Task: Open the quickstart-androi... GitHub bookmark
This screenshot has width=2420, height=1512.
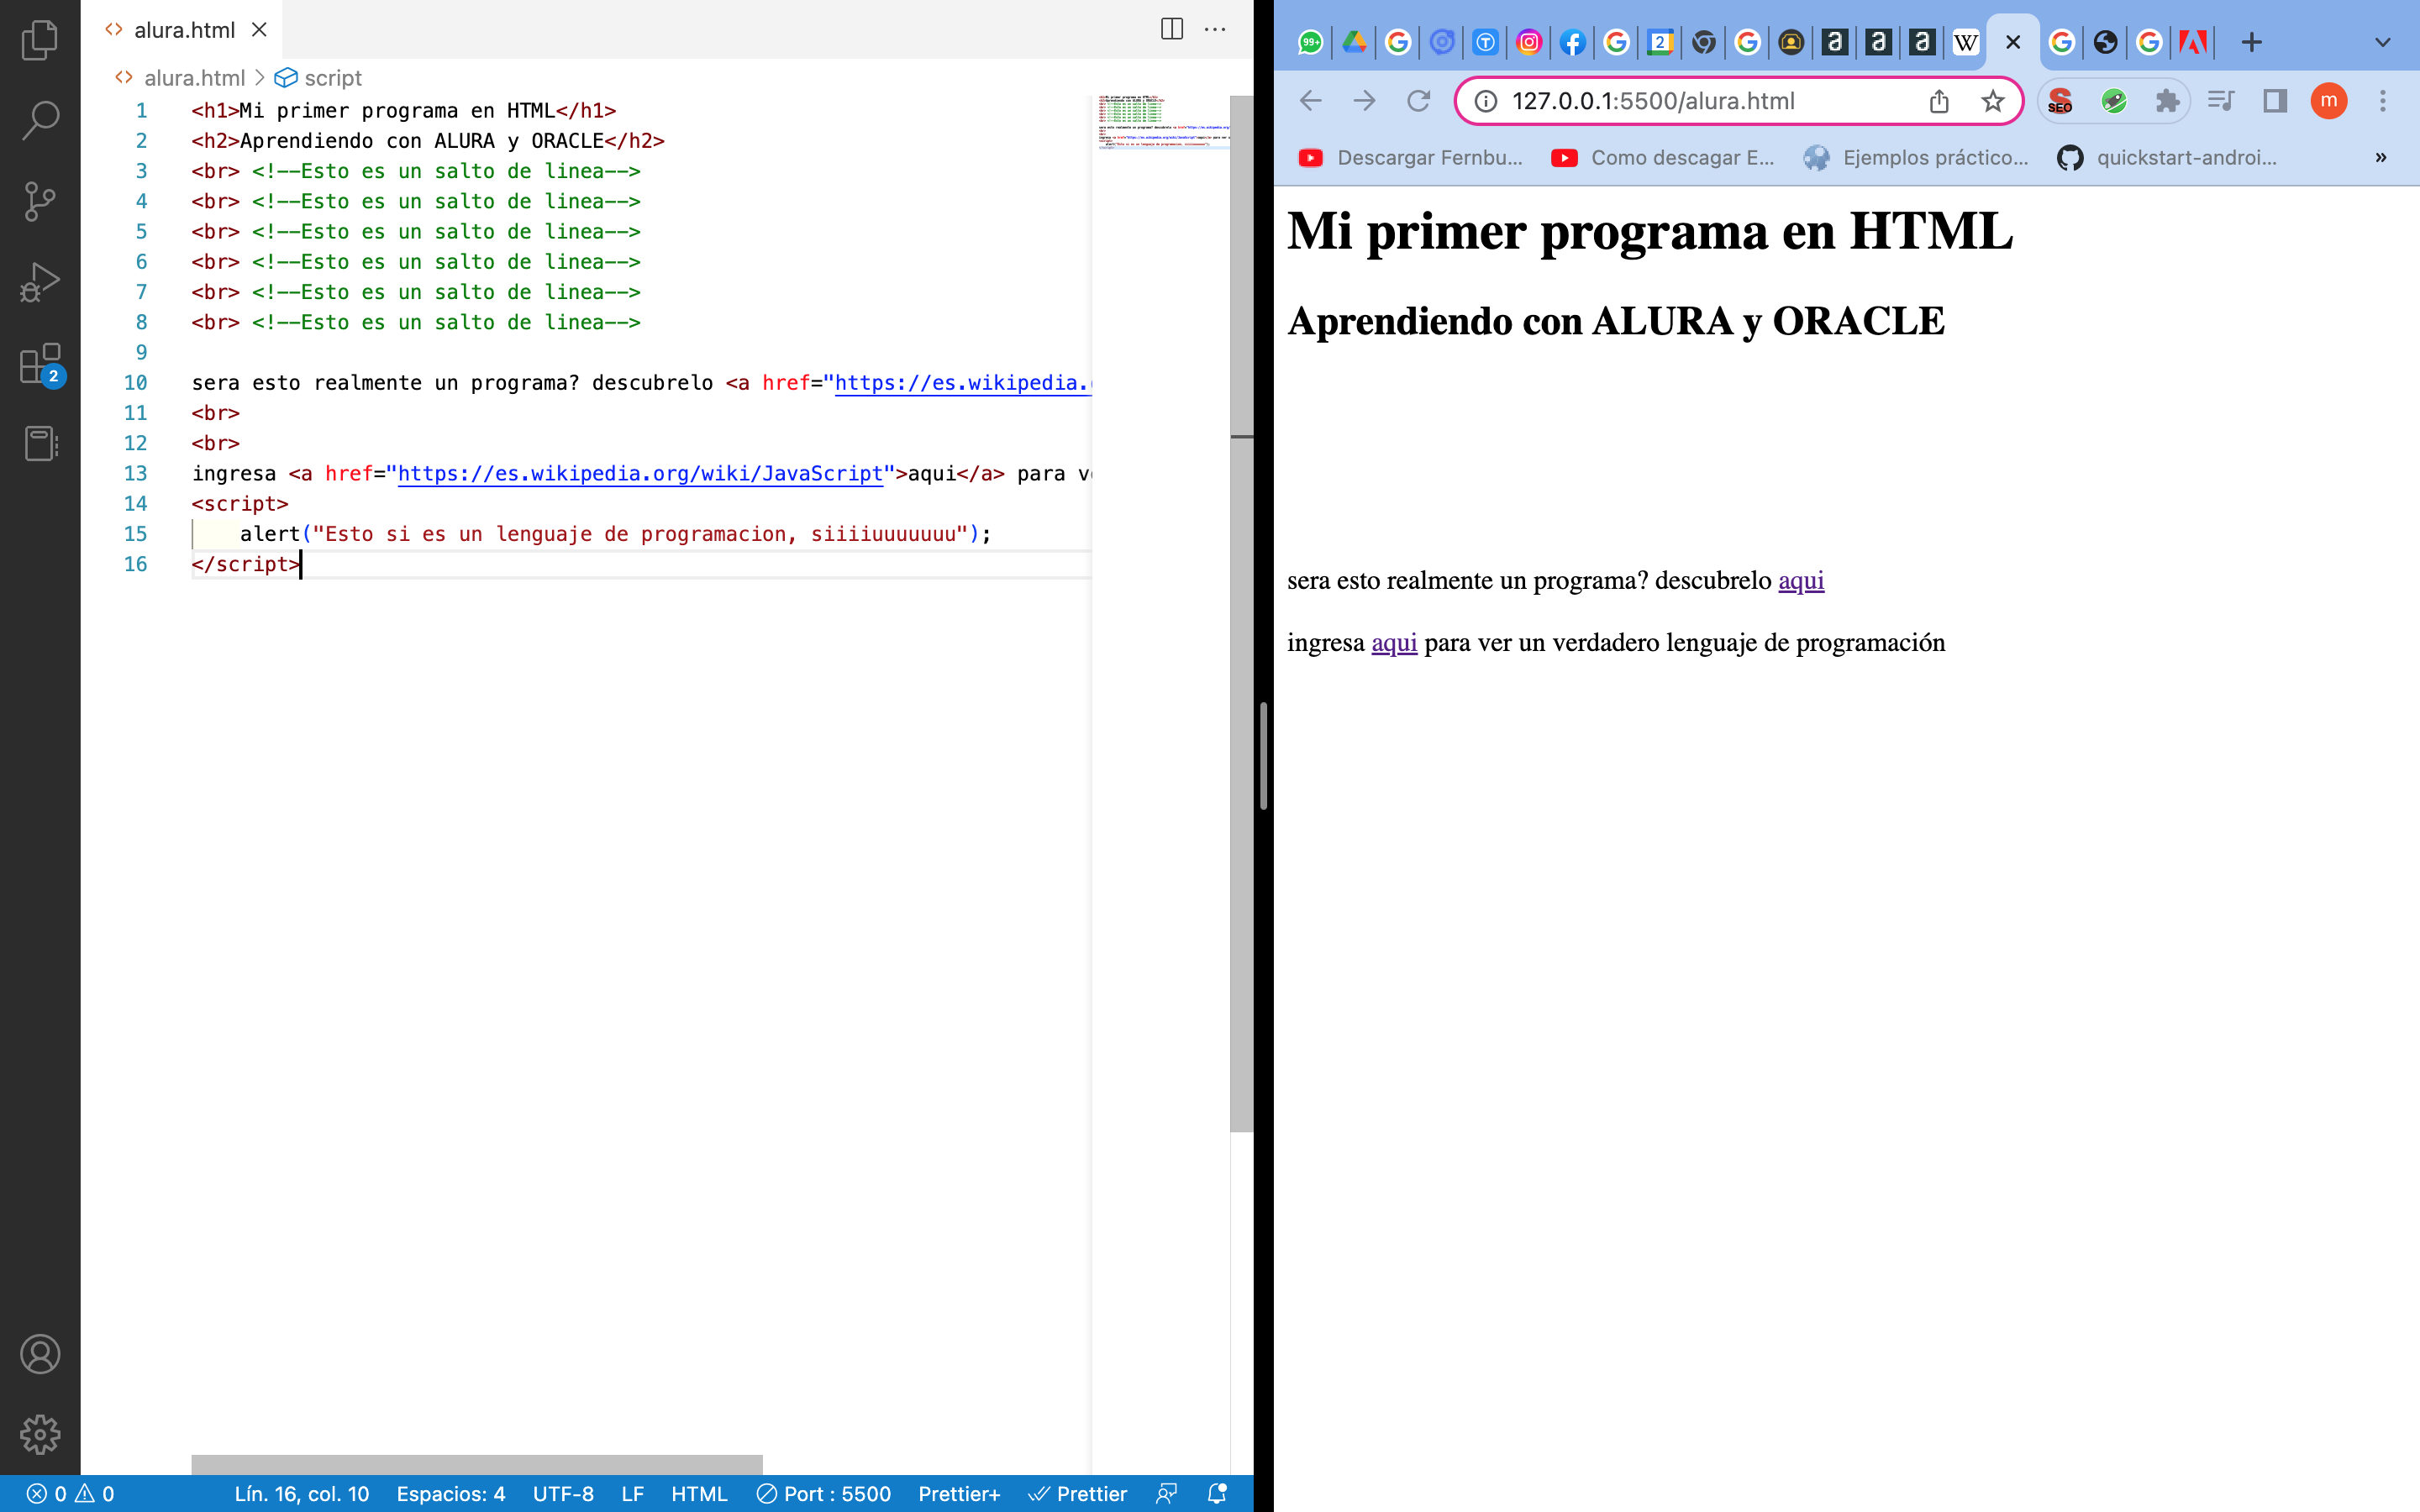Action: tap(2167, 157)
